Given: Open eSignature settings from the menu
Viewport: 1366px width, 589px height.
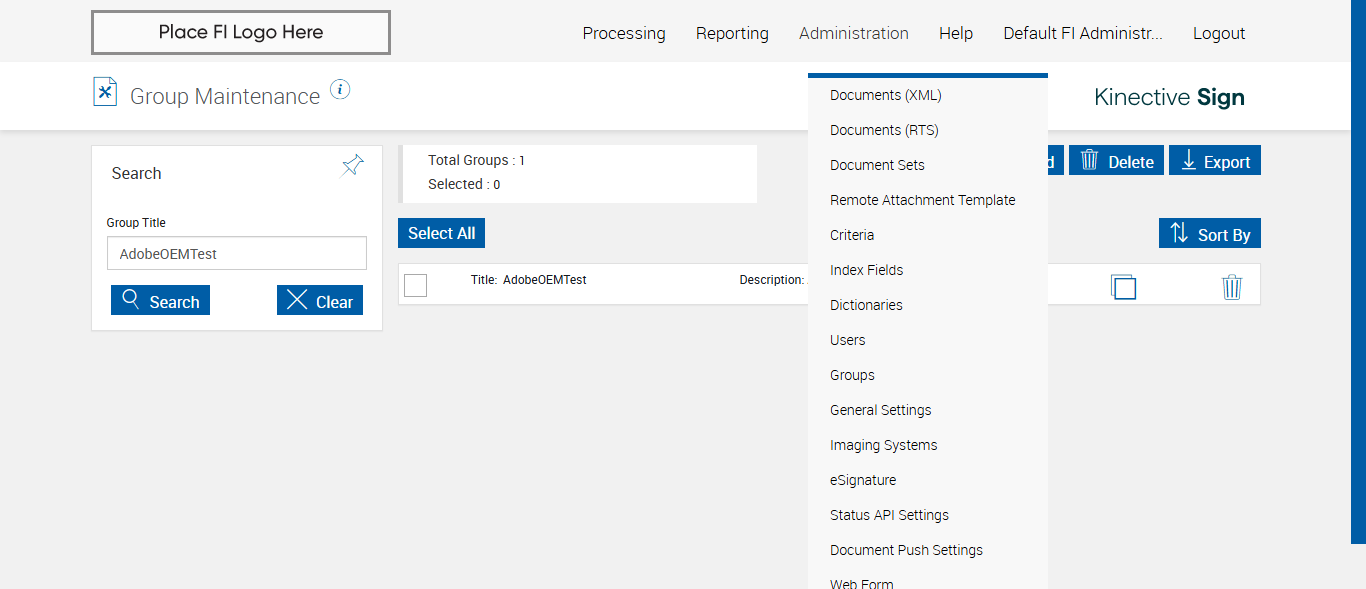Looking at the screenshot, I should (x=863, y=480).
